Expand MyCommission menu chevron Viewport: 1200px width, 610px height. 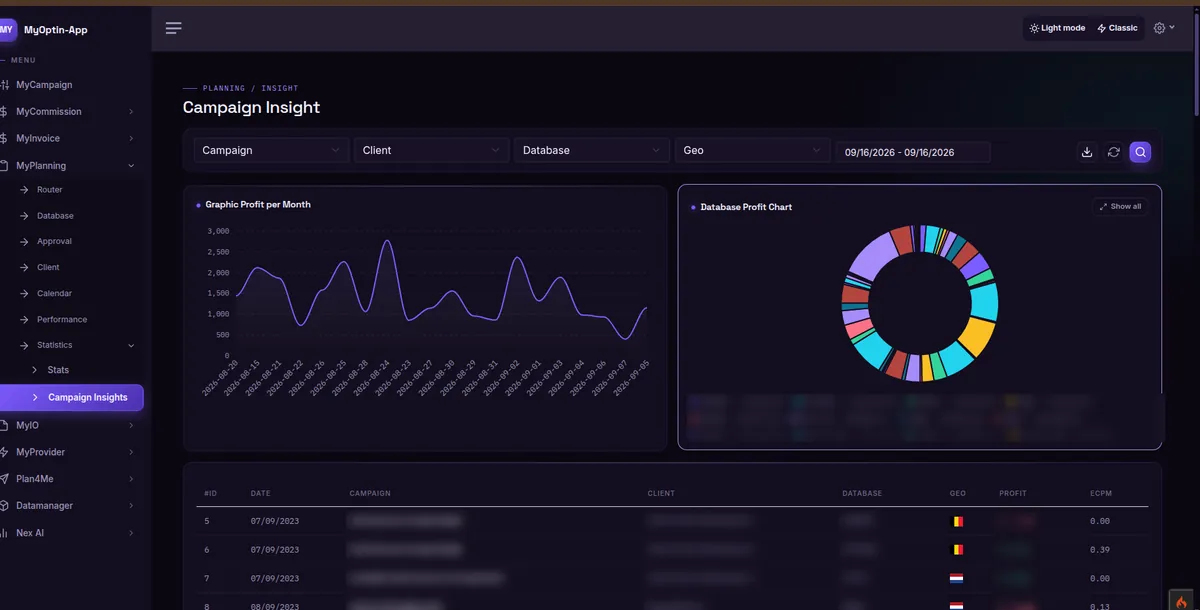[x=131, y=112]
